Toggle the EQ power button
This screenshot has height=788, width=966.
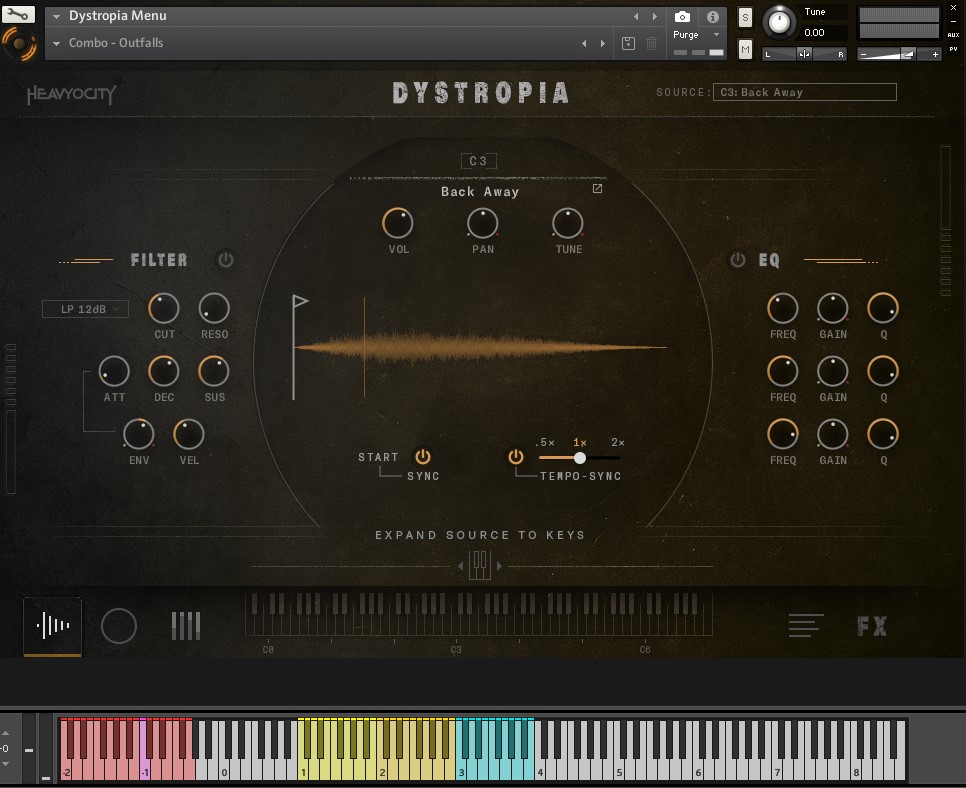pyautogui.click(x=738, y=260)
